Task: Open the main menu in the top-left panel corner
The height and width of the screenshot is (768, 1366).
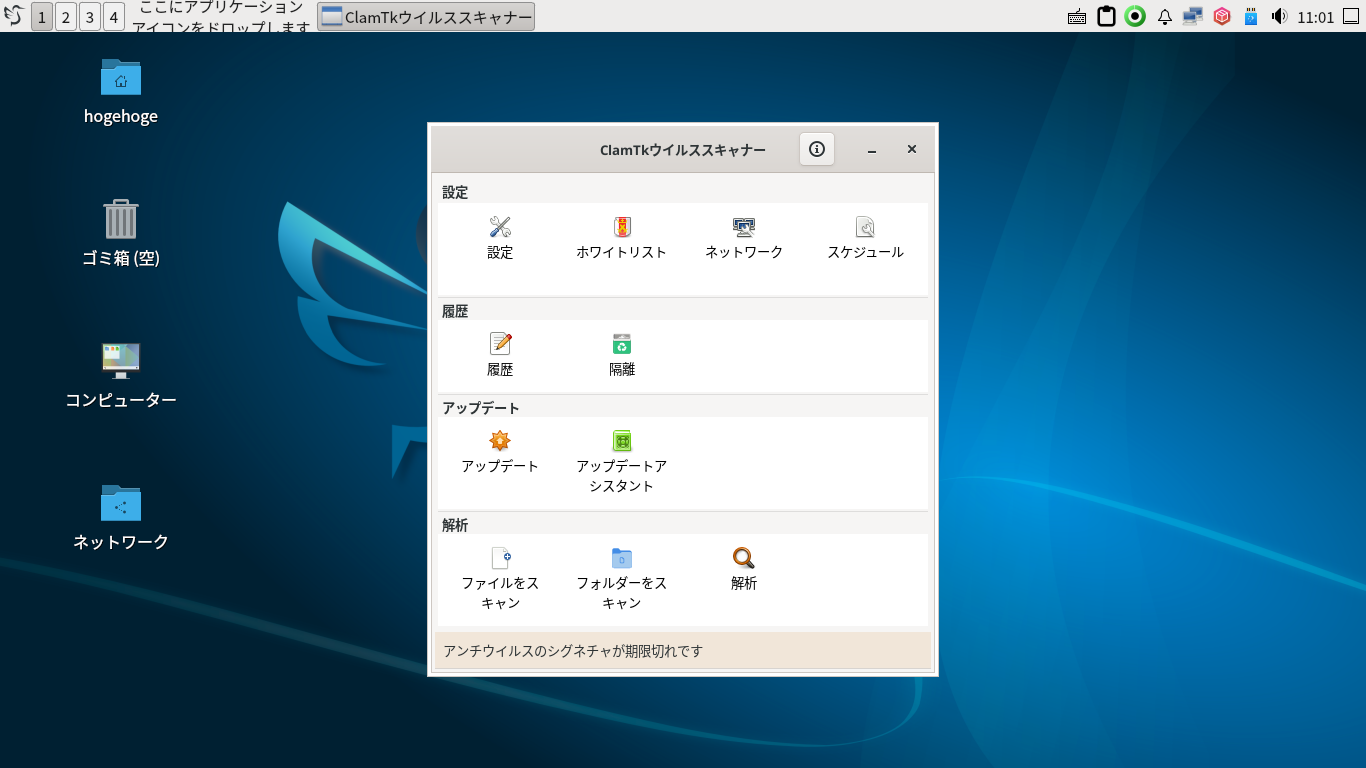Action: click(14, 16)
